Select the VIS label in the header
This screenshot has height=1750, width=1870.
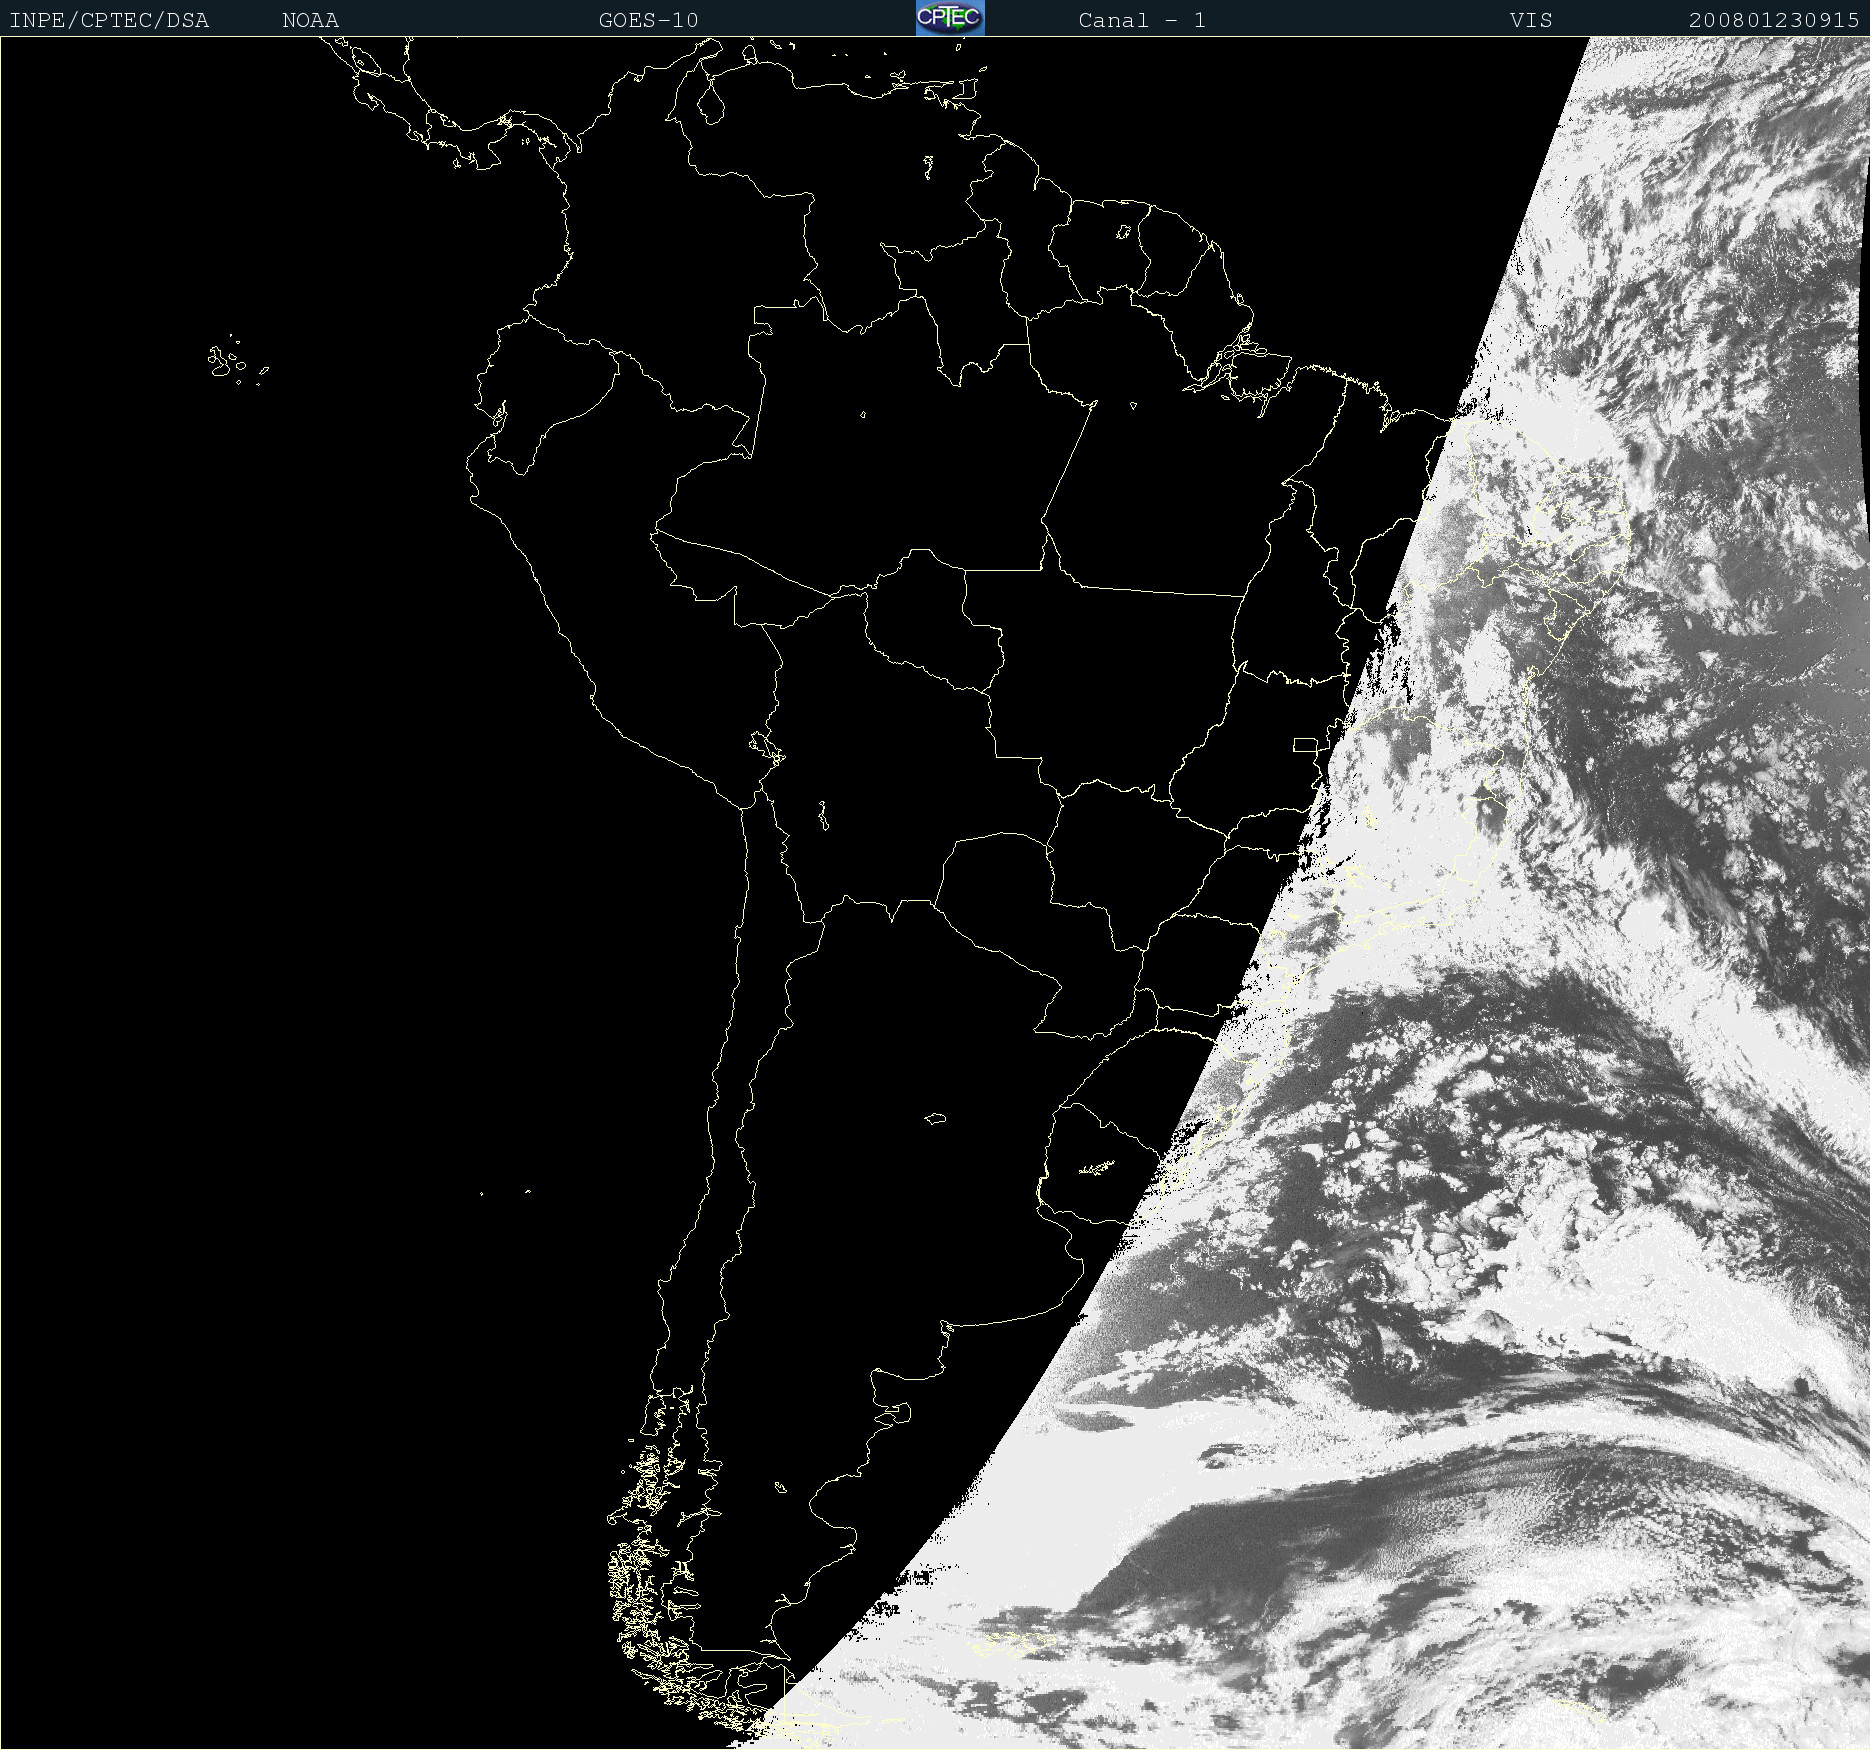(x=1531, y=20)
